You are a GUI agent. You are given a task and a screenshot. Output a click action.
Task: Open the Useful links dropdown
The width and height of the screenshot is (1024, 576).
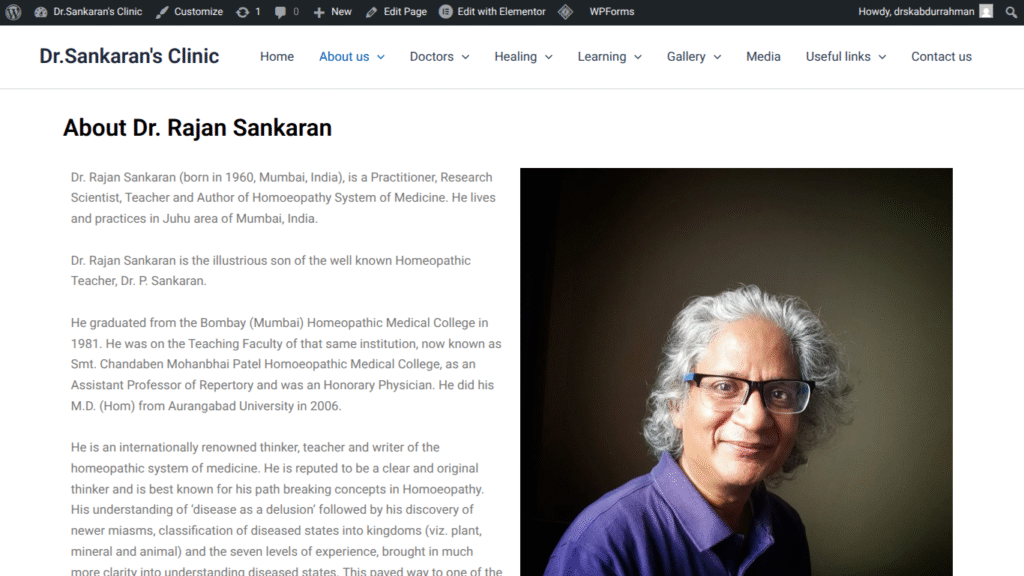coord(846,57)
